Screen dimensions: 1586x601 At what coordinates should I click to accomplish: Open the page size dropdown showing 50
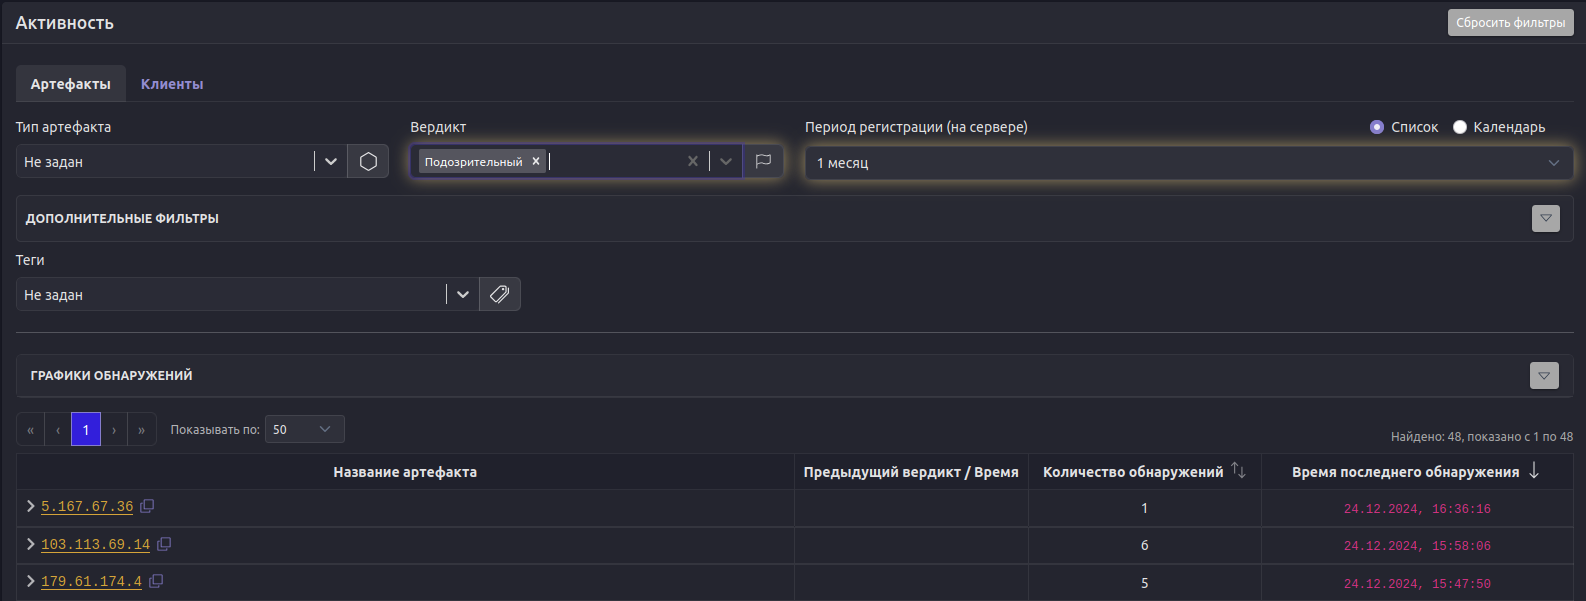(x=304, y=429)
